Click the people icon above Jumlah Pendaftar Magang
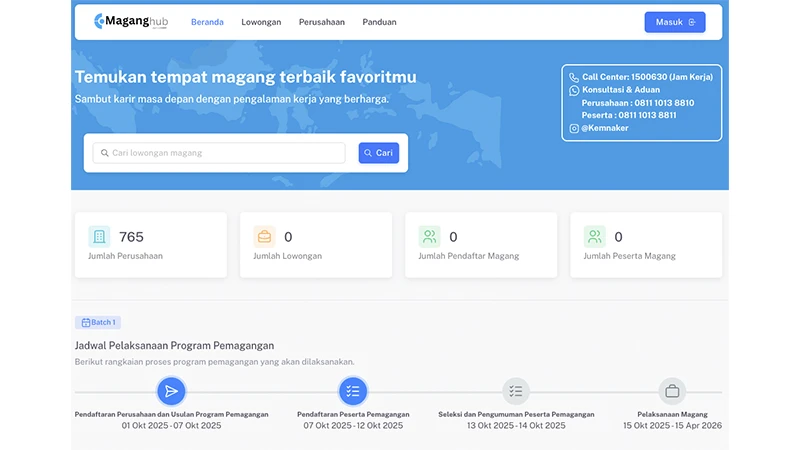 click(x=430, y=237)
